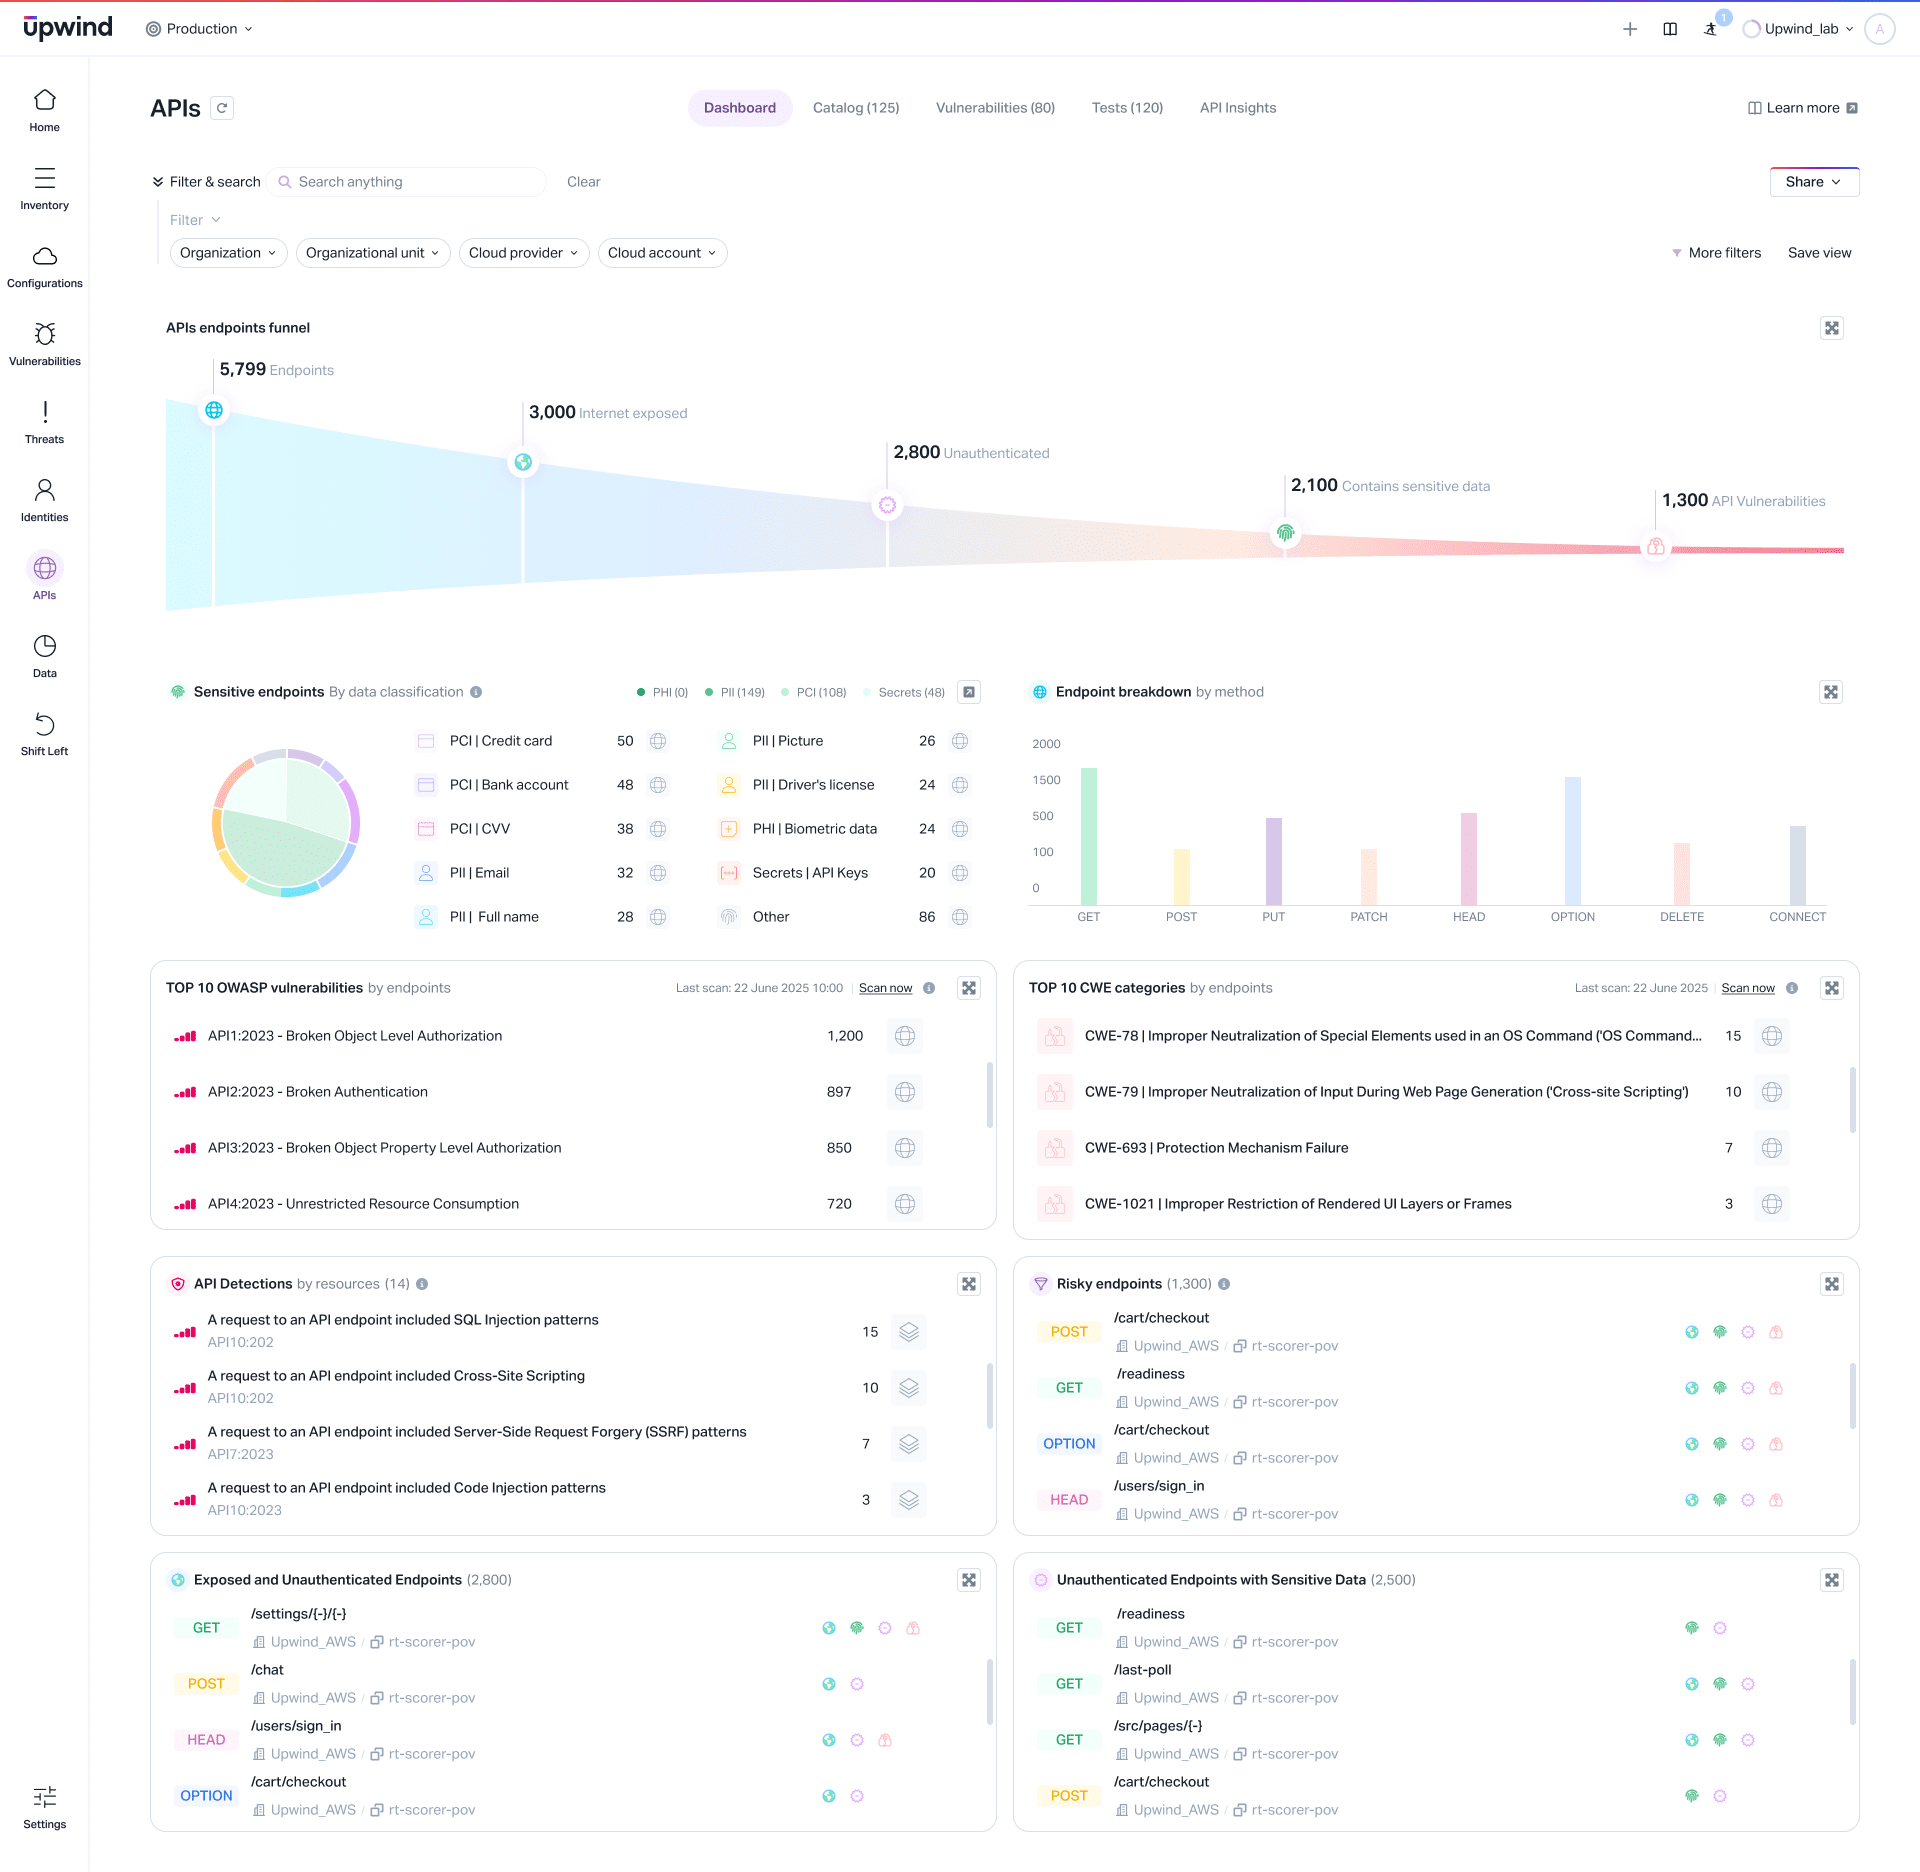Click layers icon for SQL Injection detection
Screen dimensions: 1920x1872
(909, 1332)
